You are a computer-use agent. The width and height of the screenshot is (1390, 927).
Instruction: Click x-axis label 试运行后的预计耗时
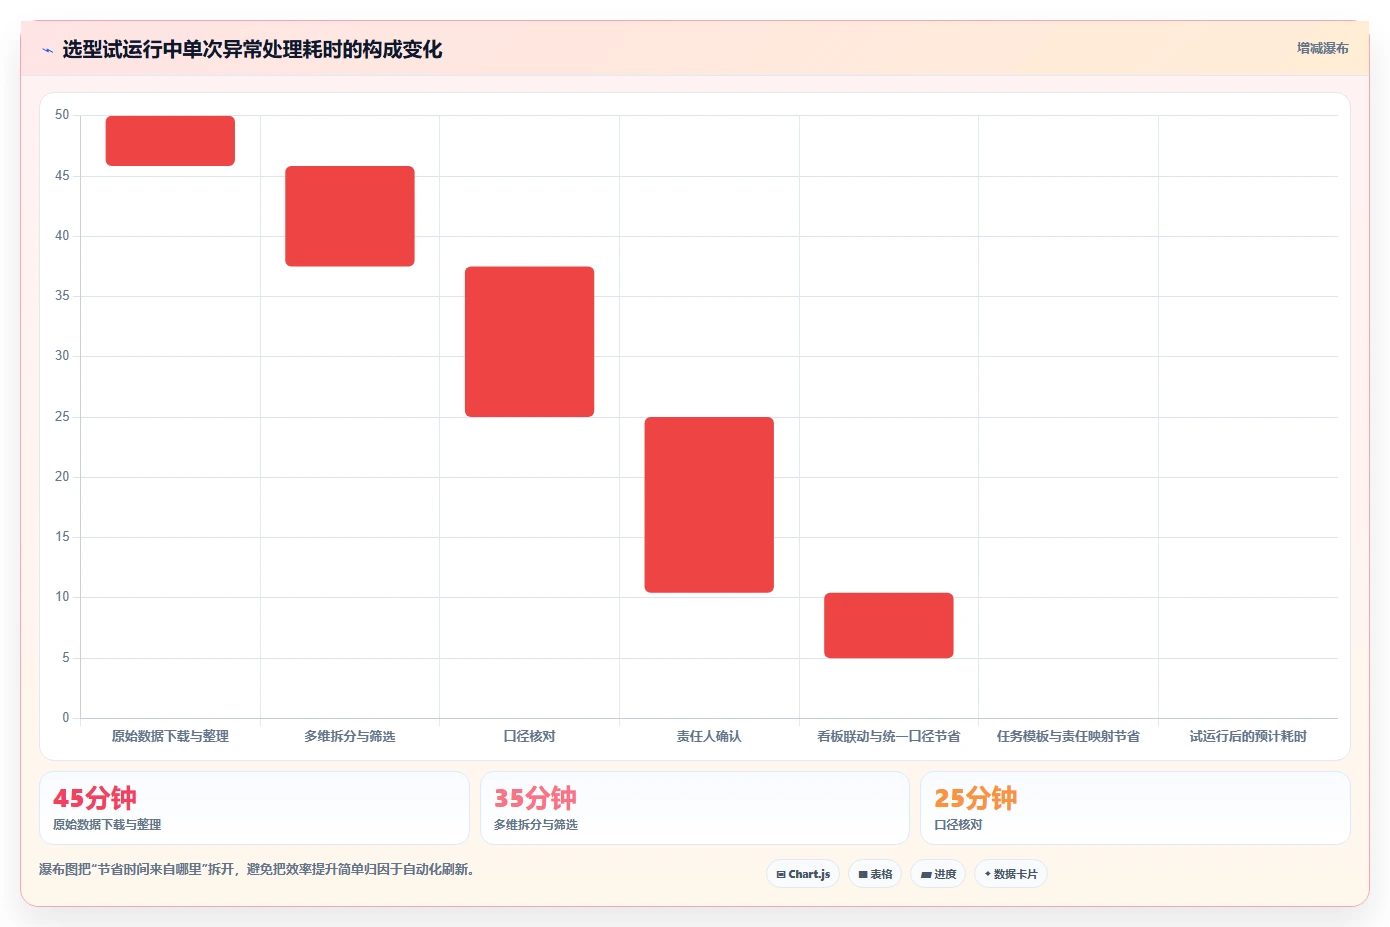1248,736
